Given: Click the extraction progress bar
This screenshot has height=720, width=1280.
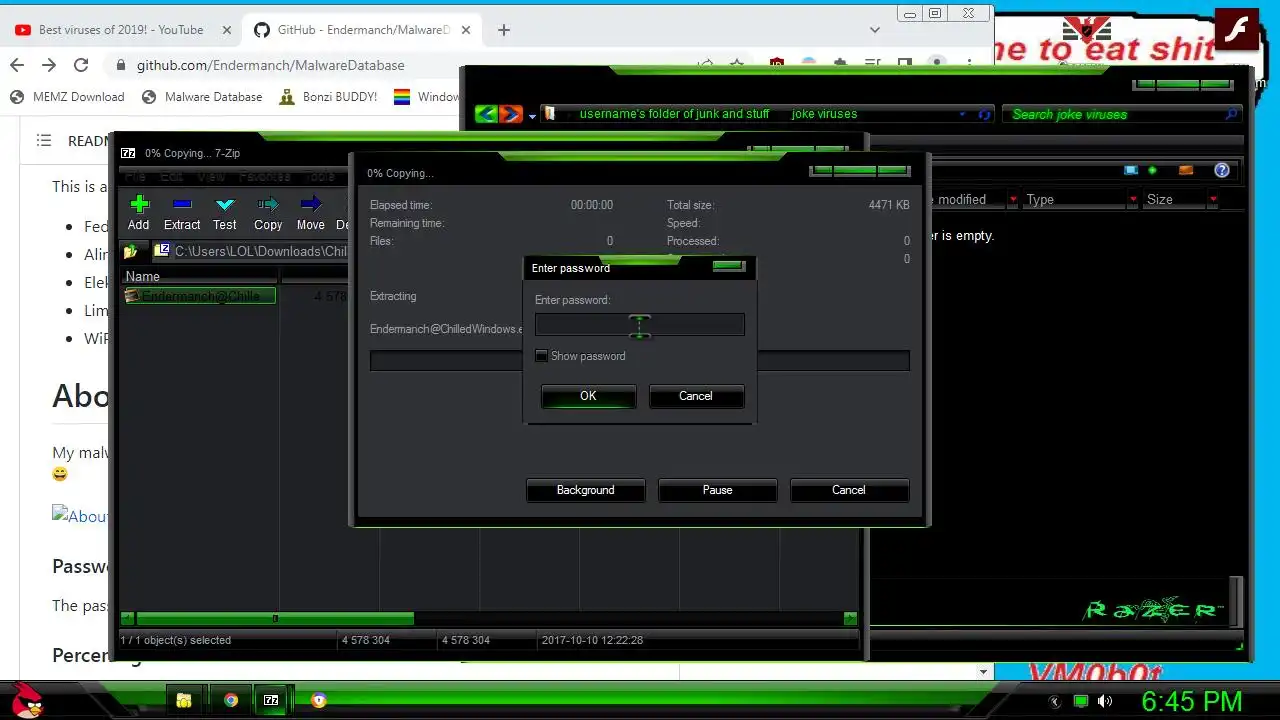Looking at the screenshot, I should (x=640, y=360).
